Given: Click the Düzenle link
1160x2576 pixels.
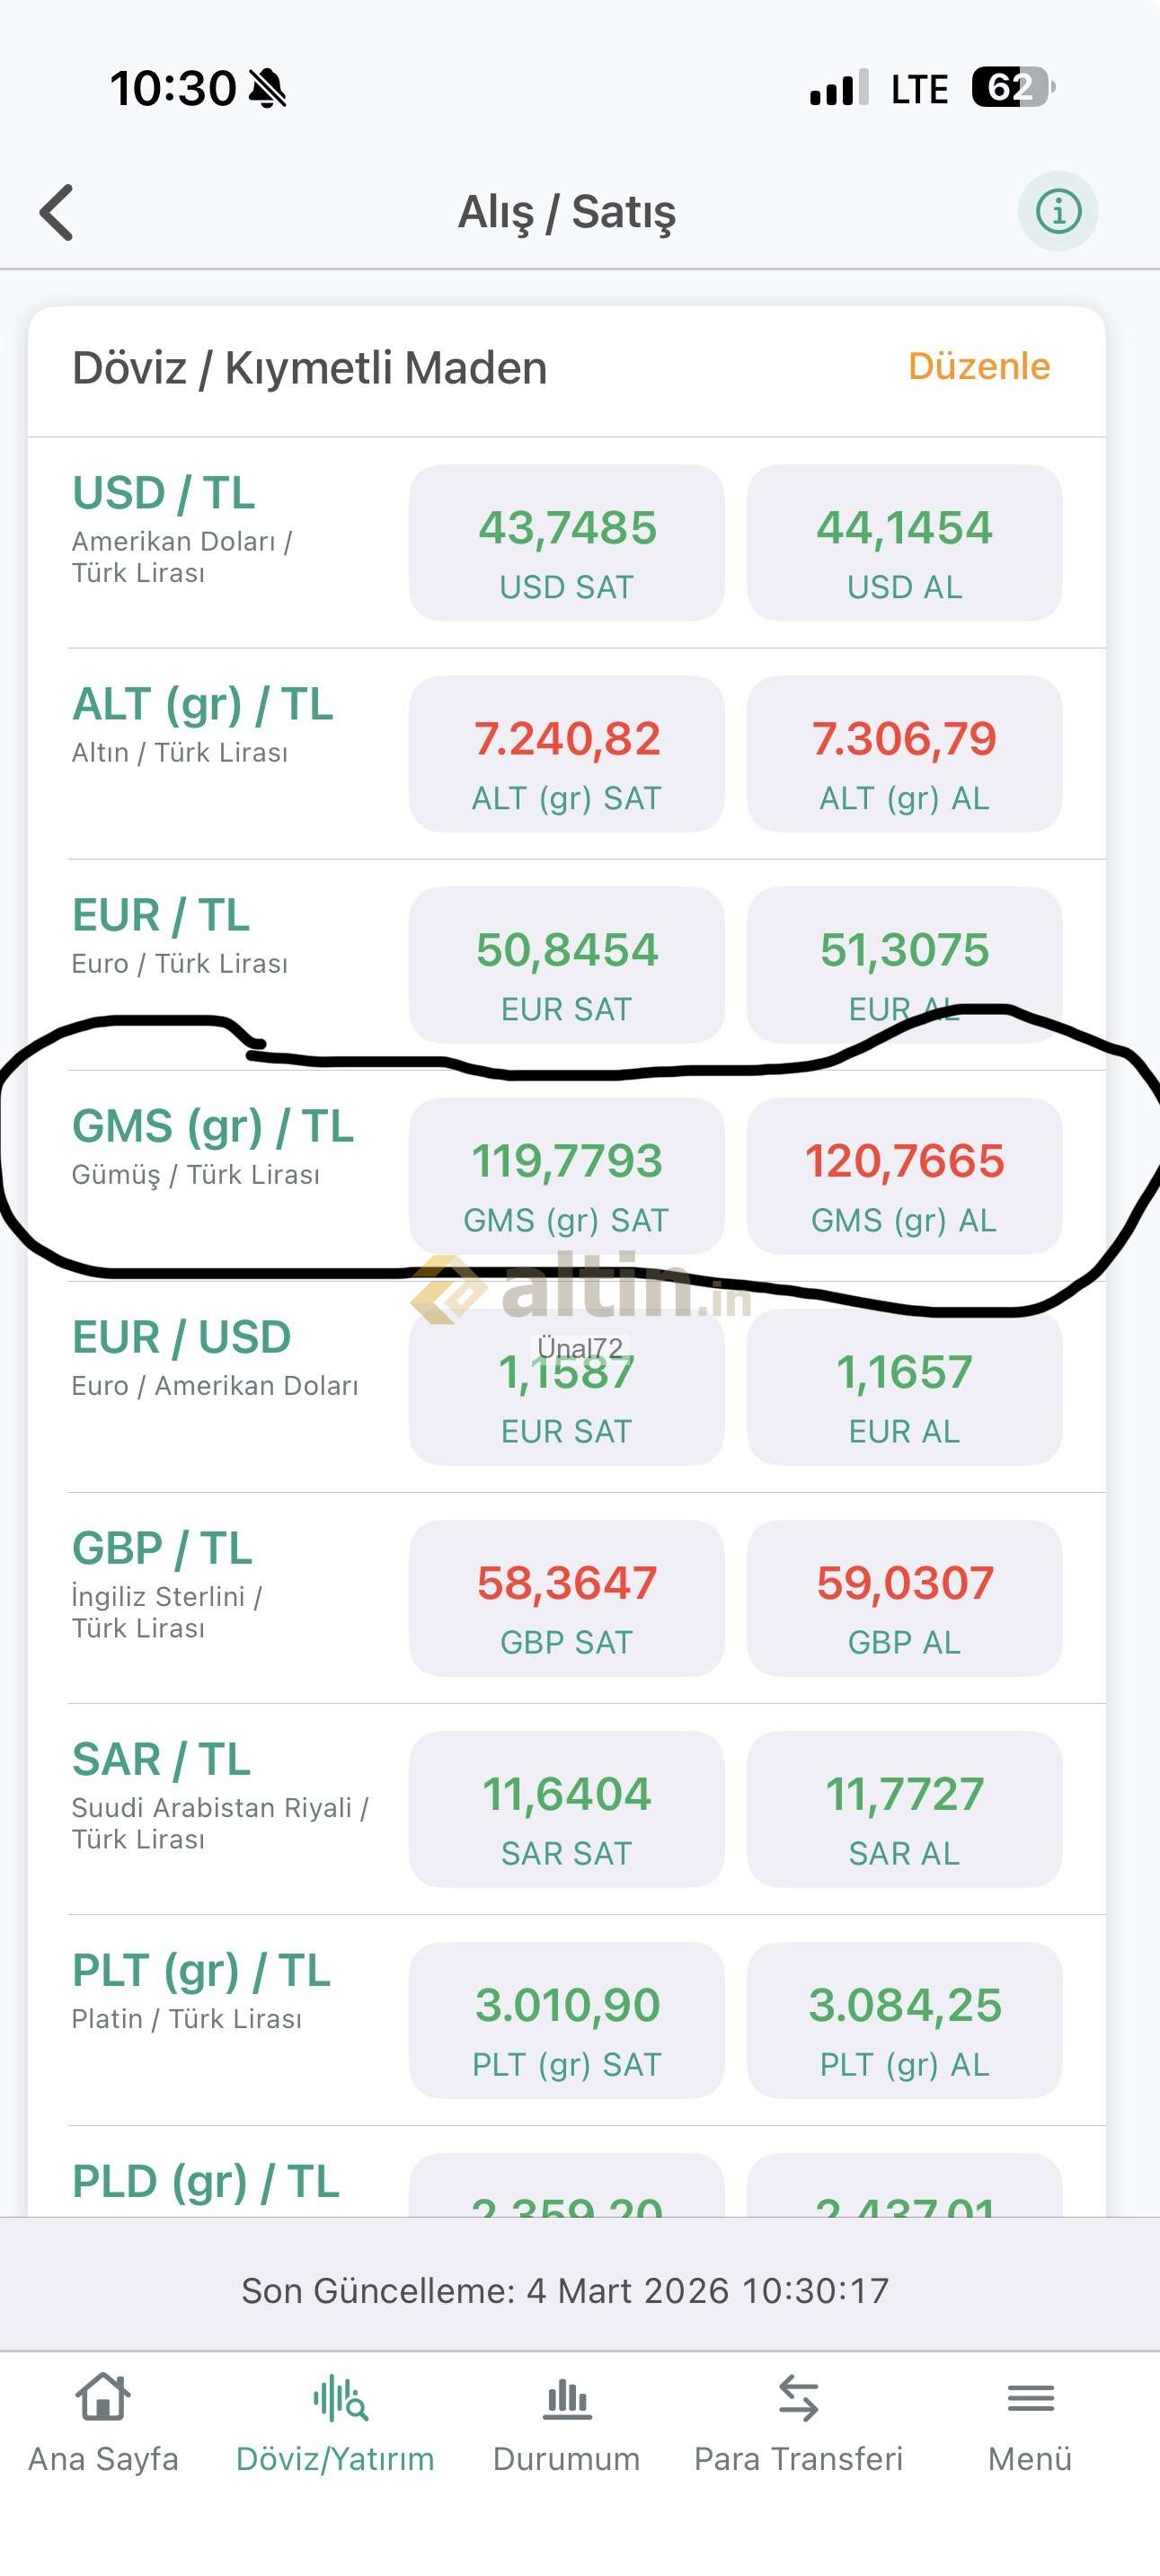Looking at the screenshot, I should point(978,366).
